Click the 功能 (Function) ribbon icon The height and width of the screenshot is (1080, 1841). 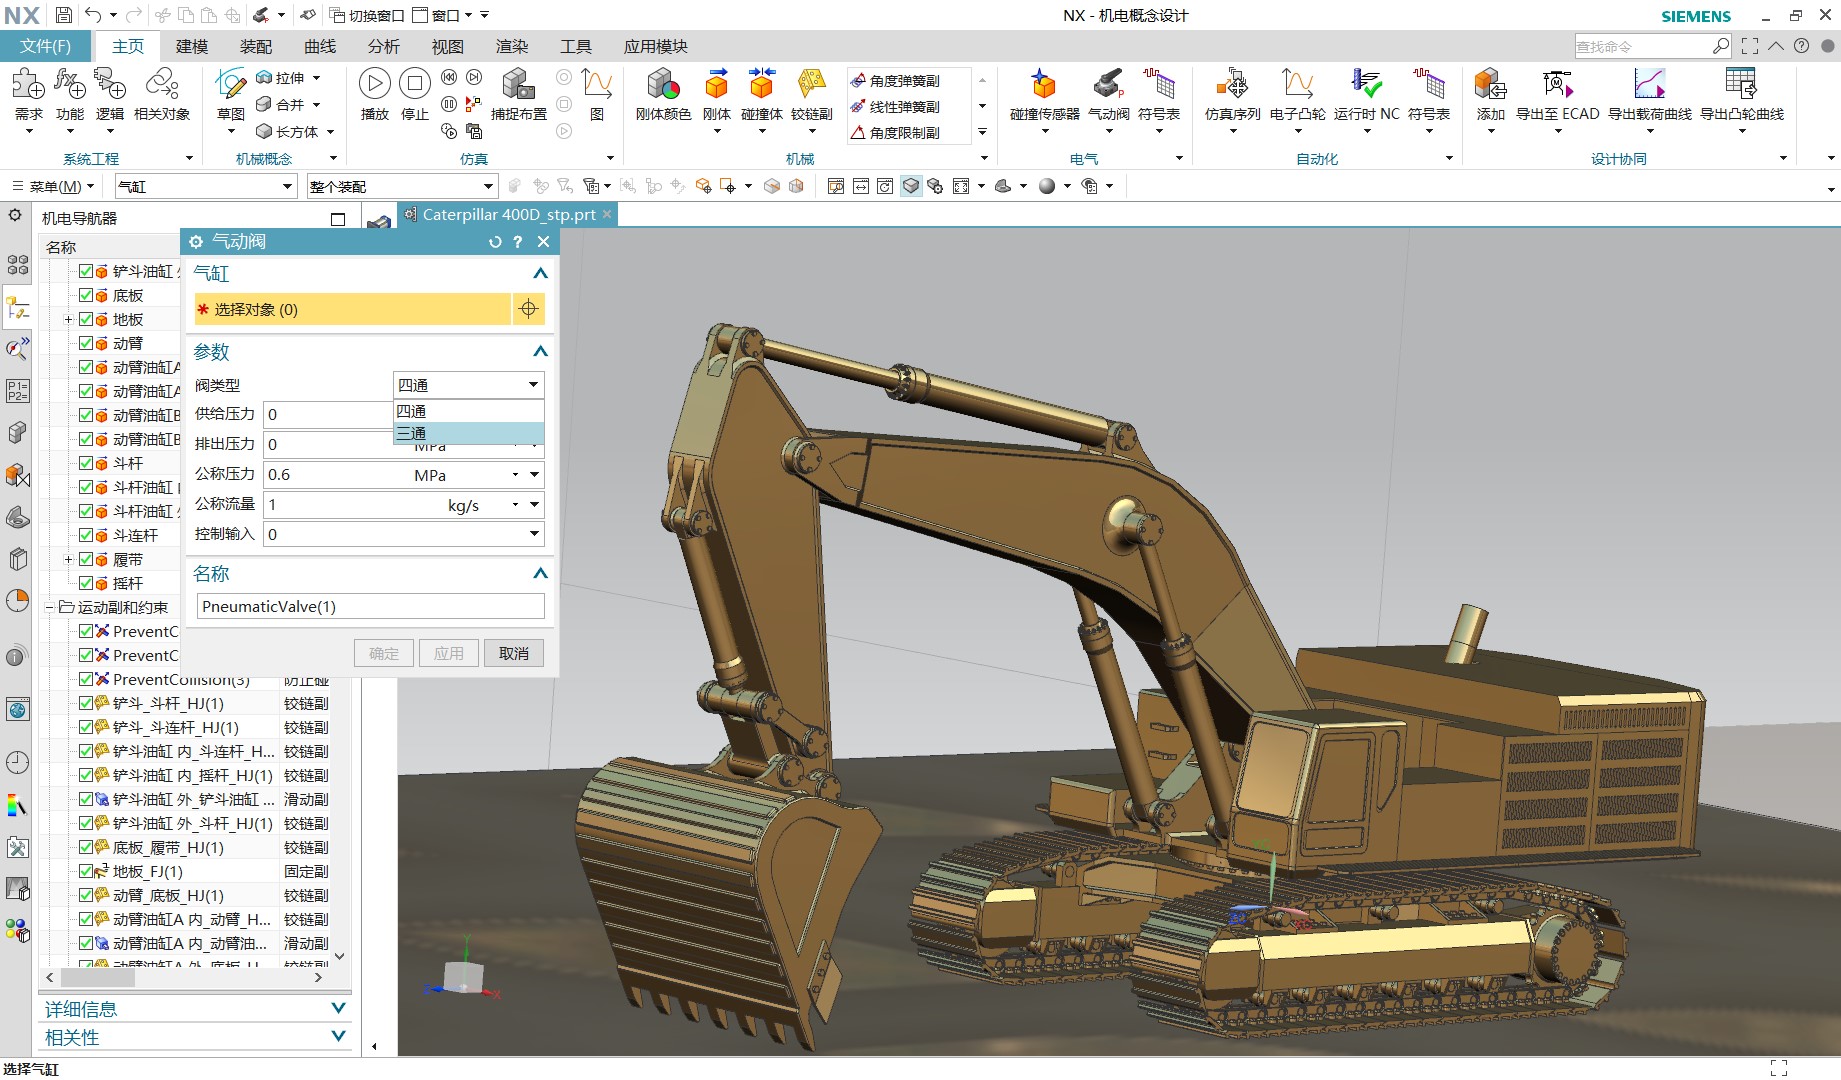coord(70,86)
